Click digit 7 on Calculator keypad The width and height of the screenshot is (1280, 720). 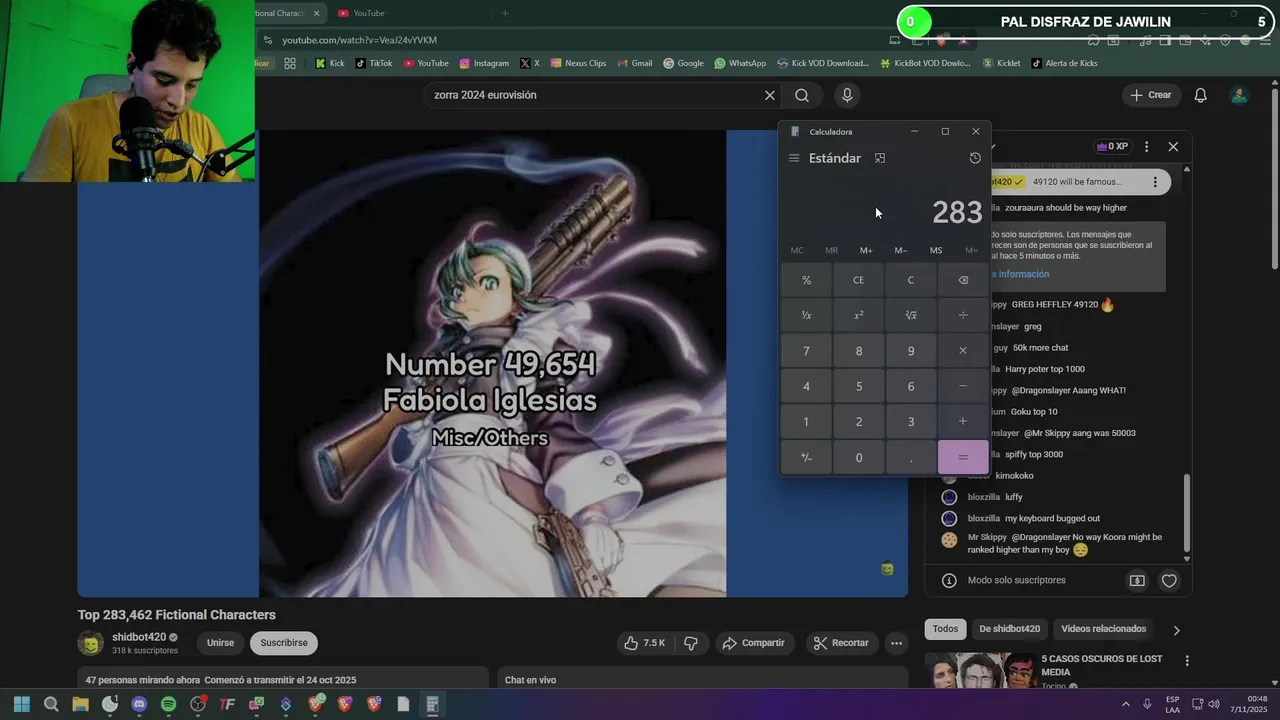(806, 351)
